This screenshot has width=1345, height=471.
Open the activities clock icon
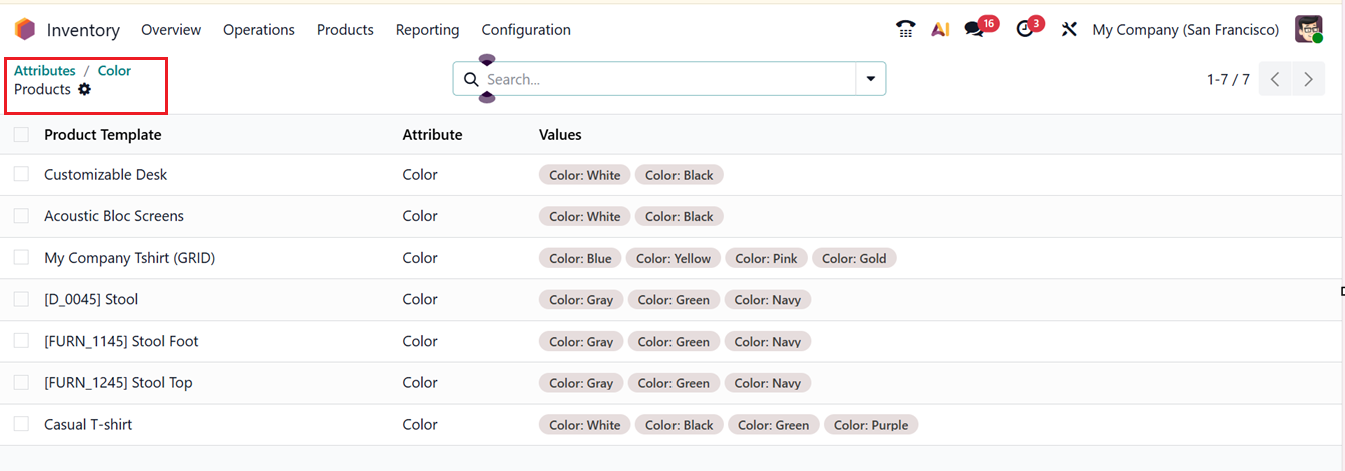1025,30
